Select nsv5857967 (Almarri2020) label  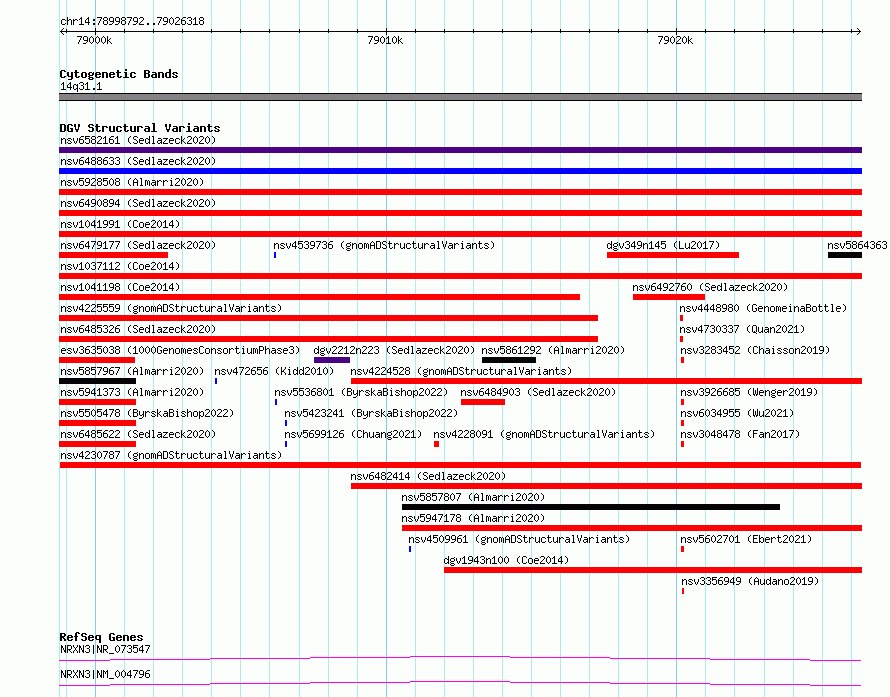(132, 371)
